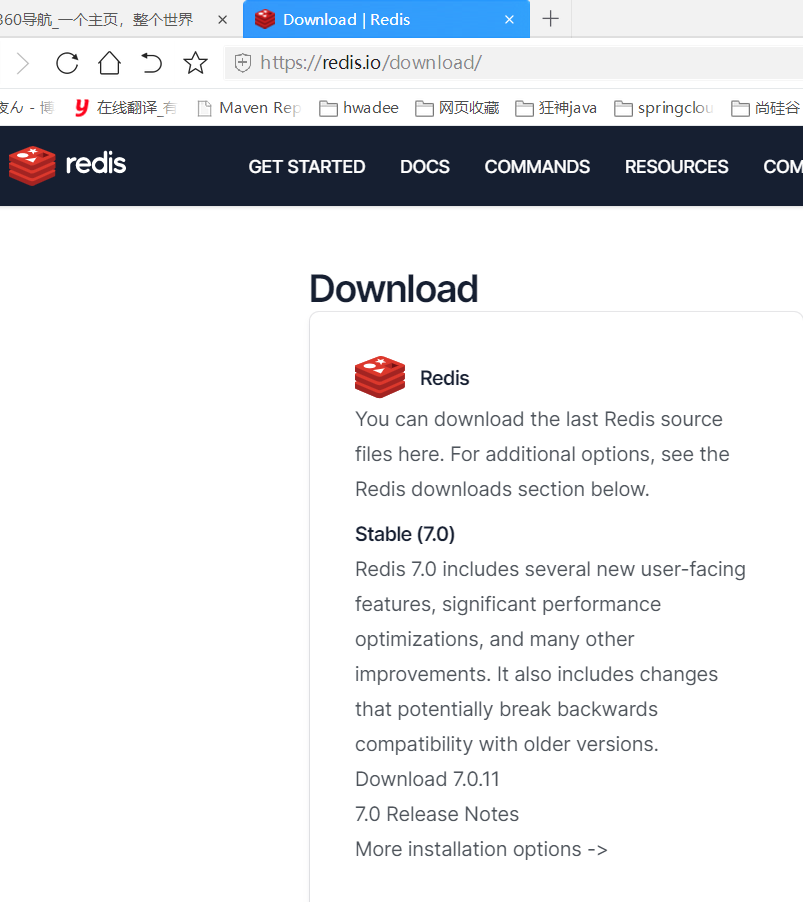
Task: Select the Download | Redis tab
Action: click(x=386, y=20)
